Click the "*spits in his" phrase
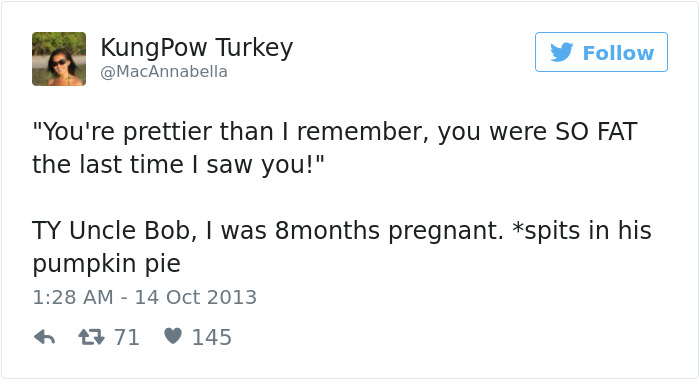This screenshot has width=700, height=380. pos(582,231)
